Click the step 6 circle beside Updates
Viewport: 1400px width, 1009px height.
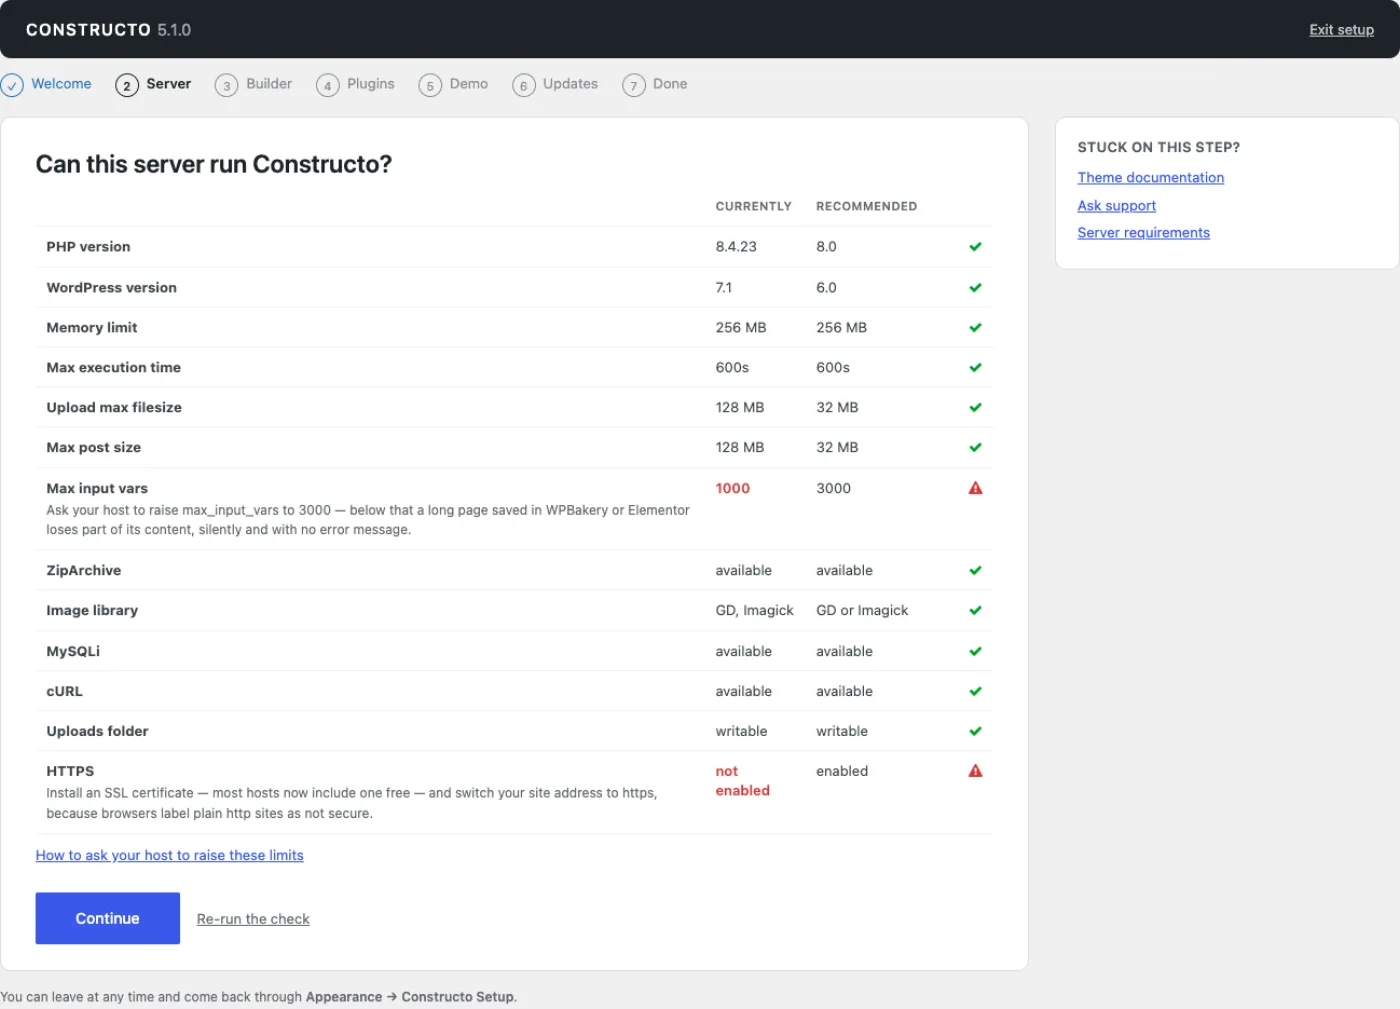point(524,85)
